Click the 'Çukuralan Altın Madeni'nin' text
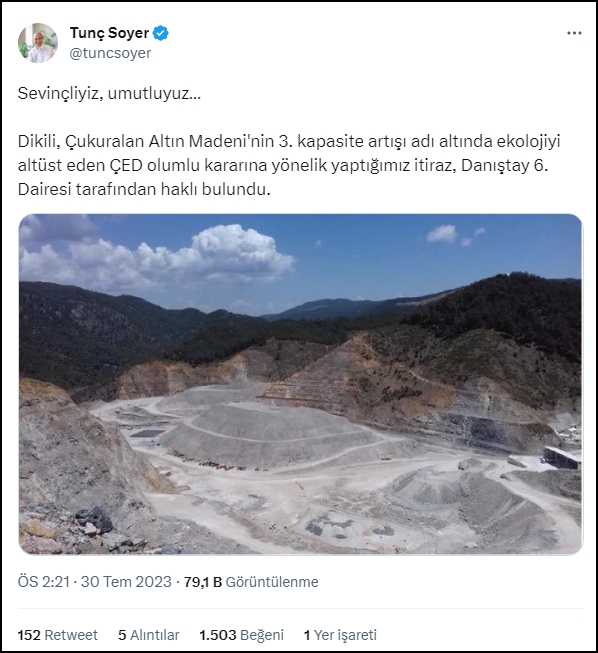This screenshot has width=598, height=653. (169, 142)
